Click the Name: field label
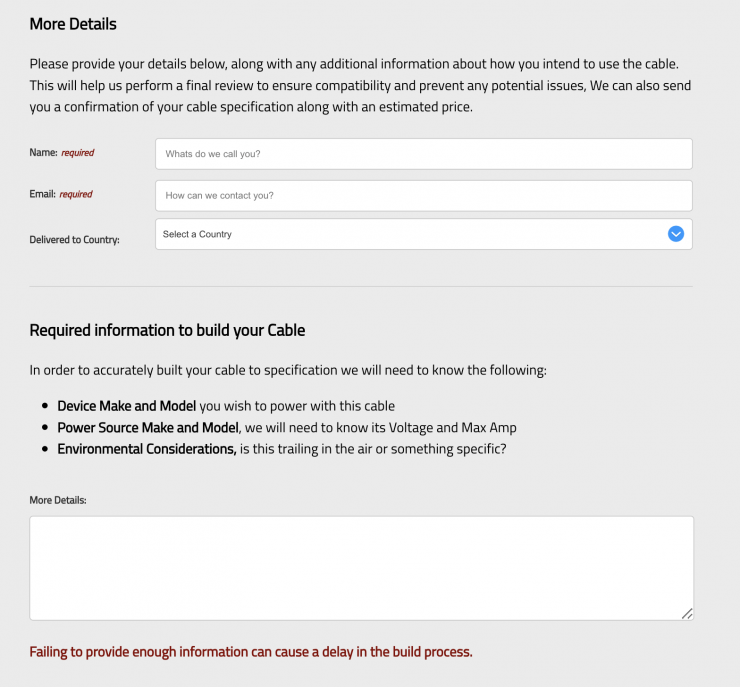 pyautogui.click(x=43, y=152)
